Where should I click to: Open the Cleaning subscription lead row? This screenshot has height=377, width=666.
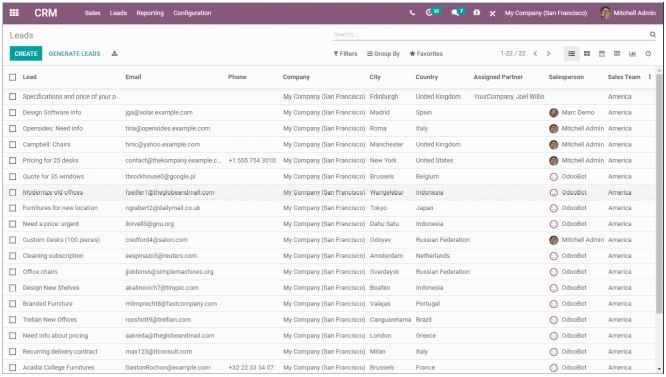(x=330, y=256)
